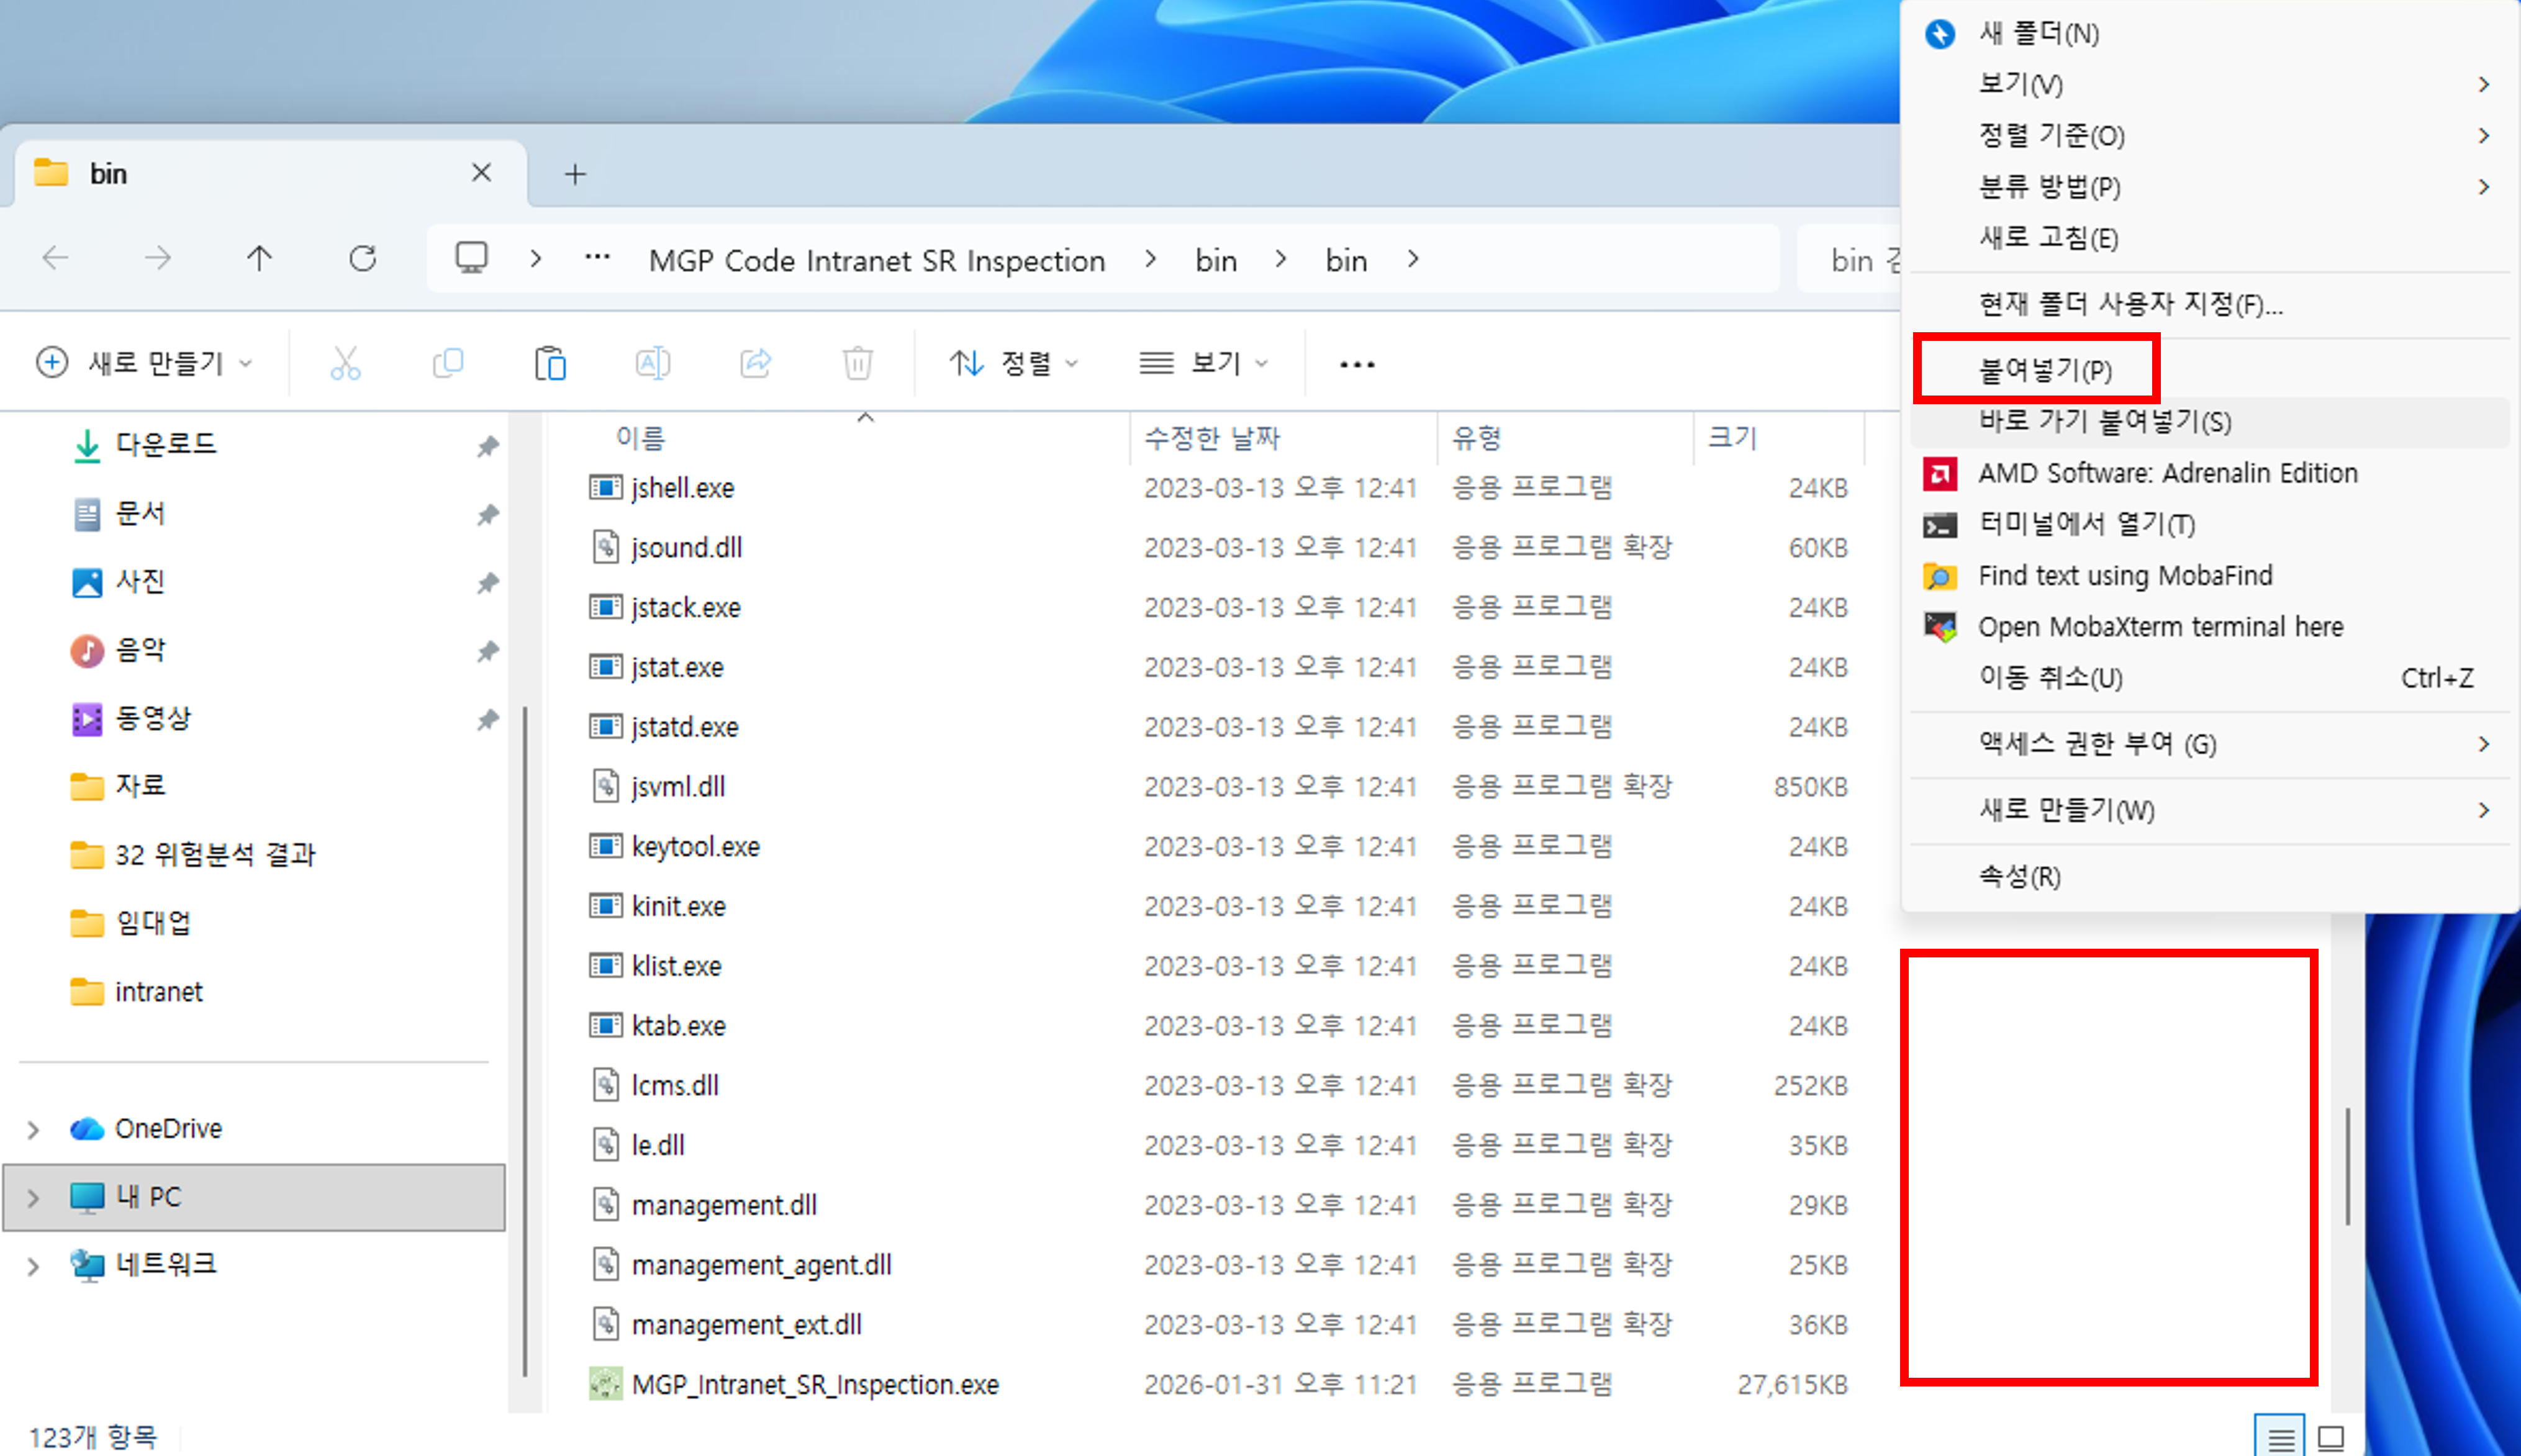2521x1456 pixels.
Task: Click the Delete icon in the toolbar
Action: (858, 362)
